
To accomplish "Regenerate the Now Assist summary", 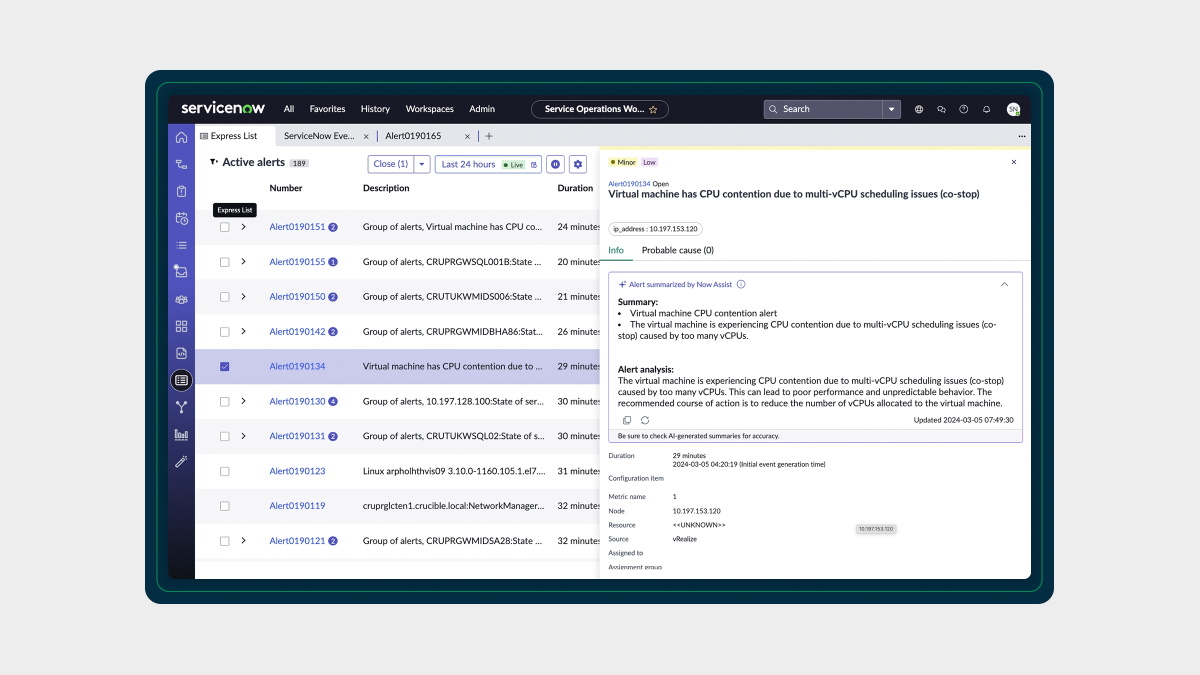I will (645, 420).
